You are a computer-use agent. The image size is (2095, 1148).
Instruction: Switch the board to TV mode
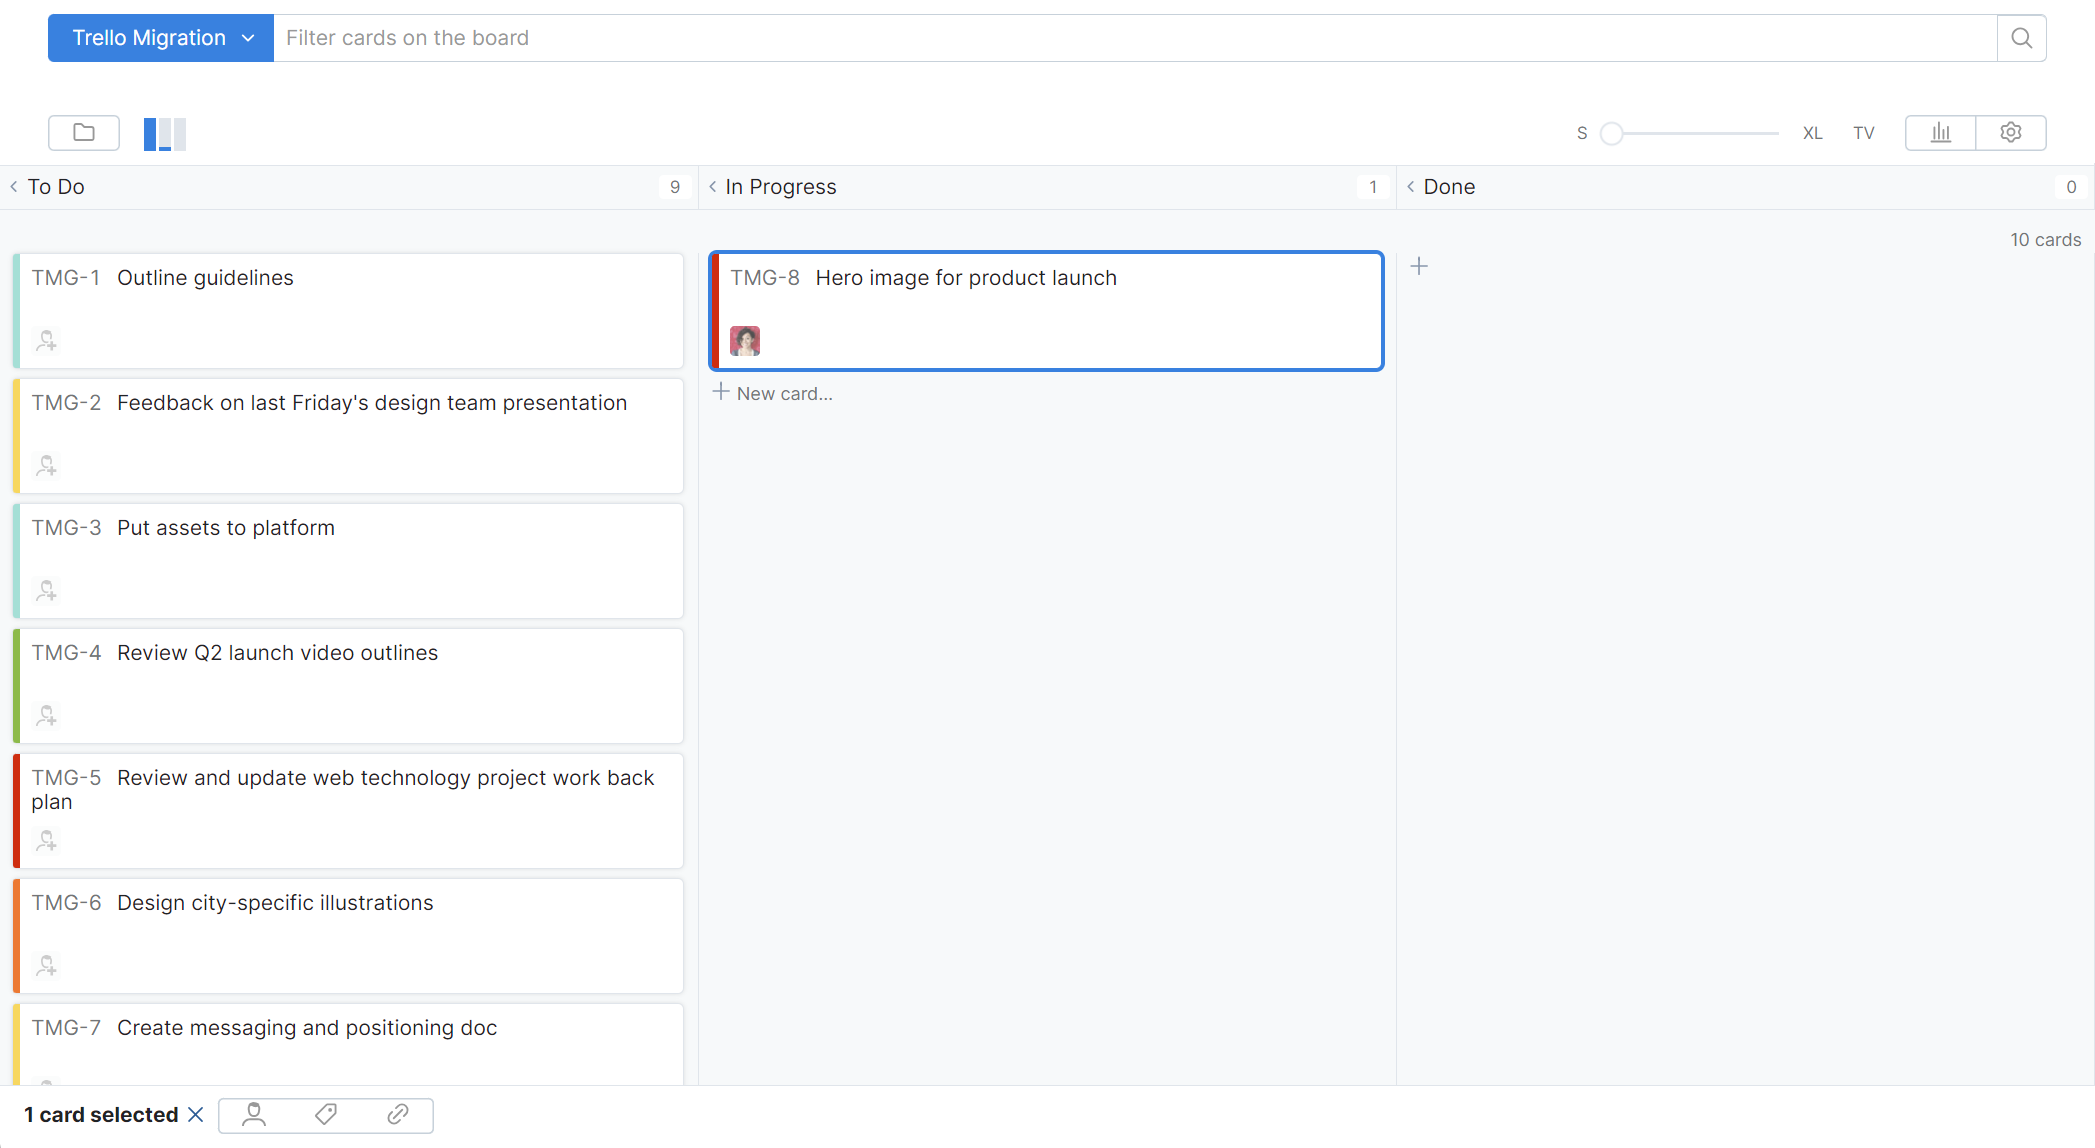point(1863,133)
